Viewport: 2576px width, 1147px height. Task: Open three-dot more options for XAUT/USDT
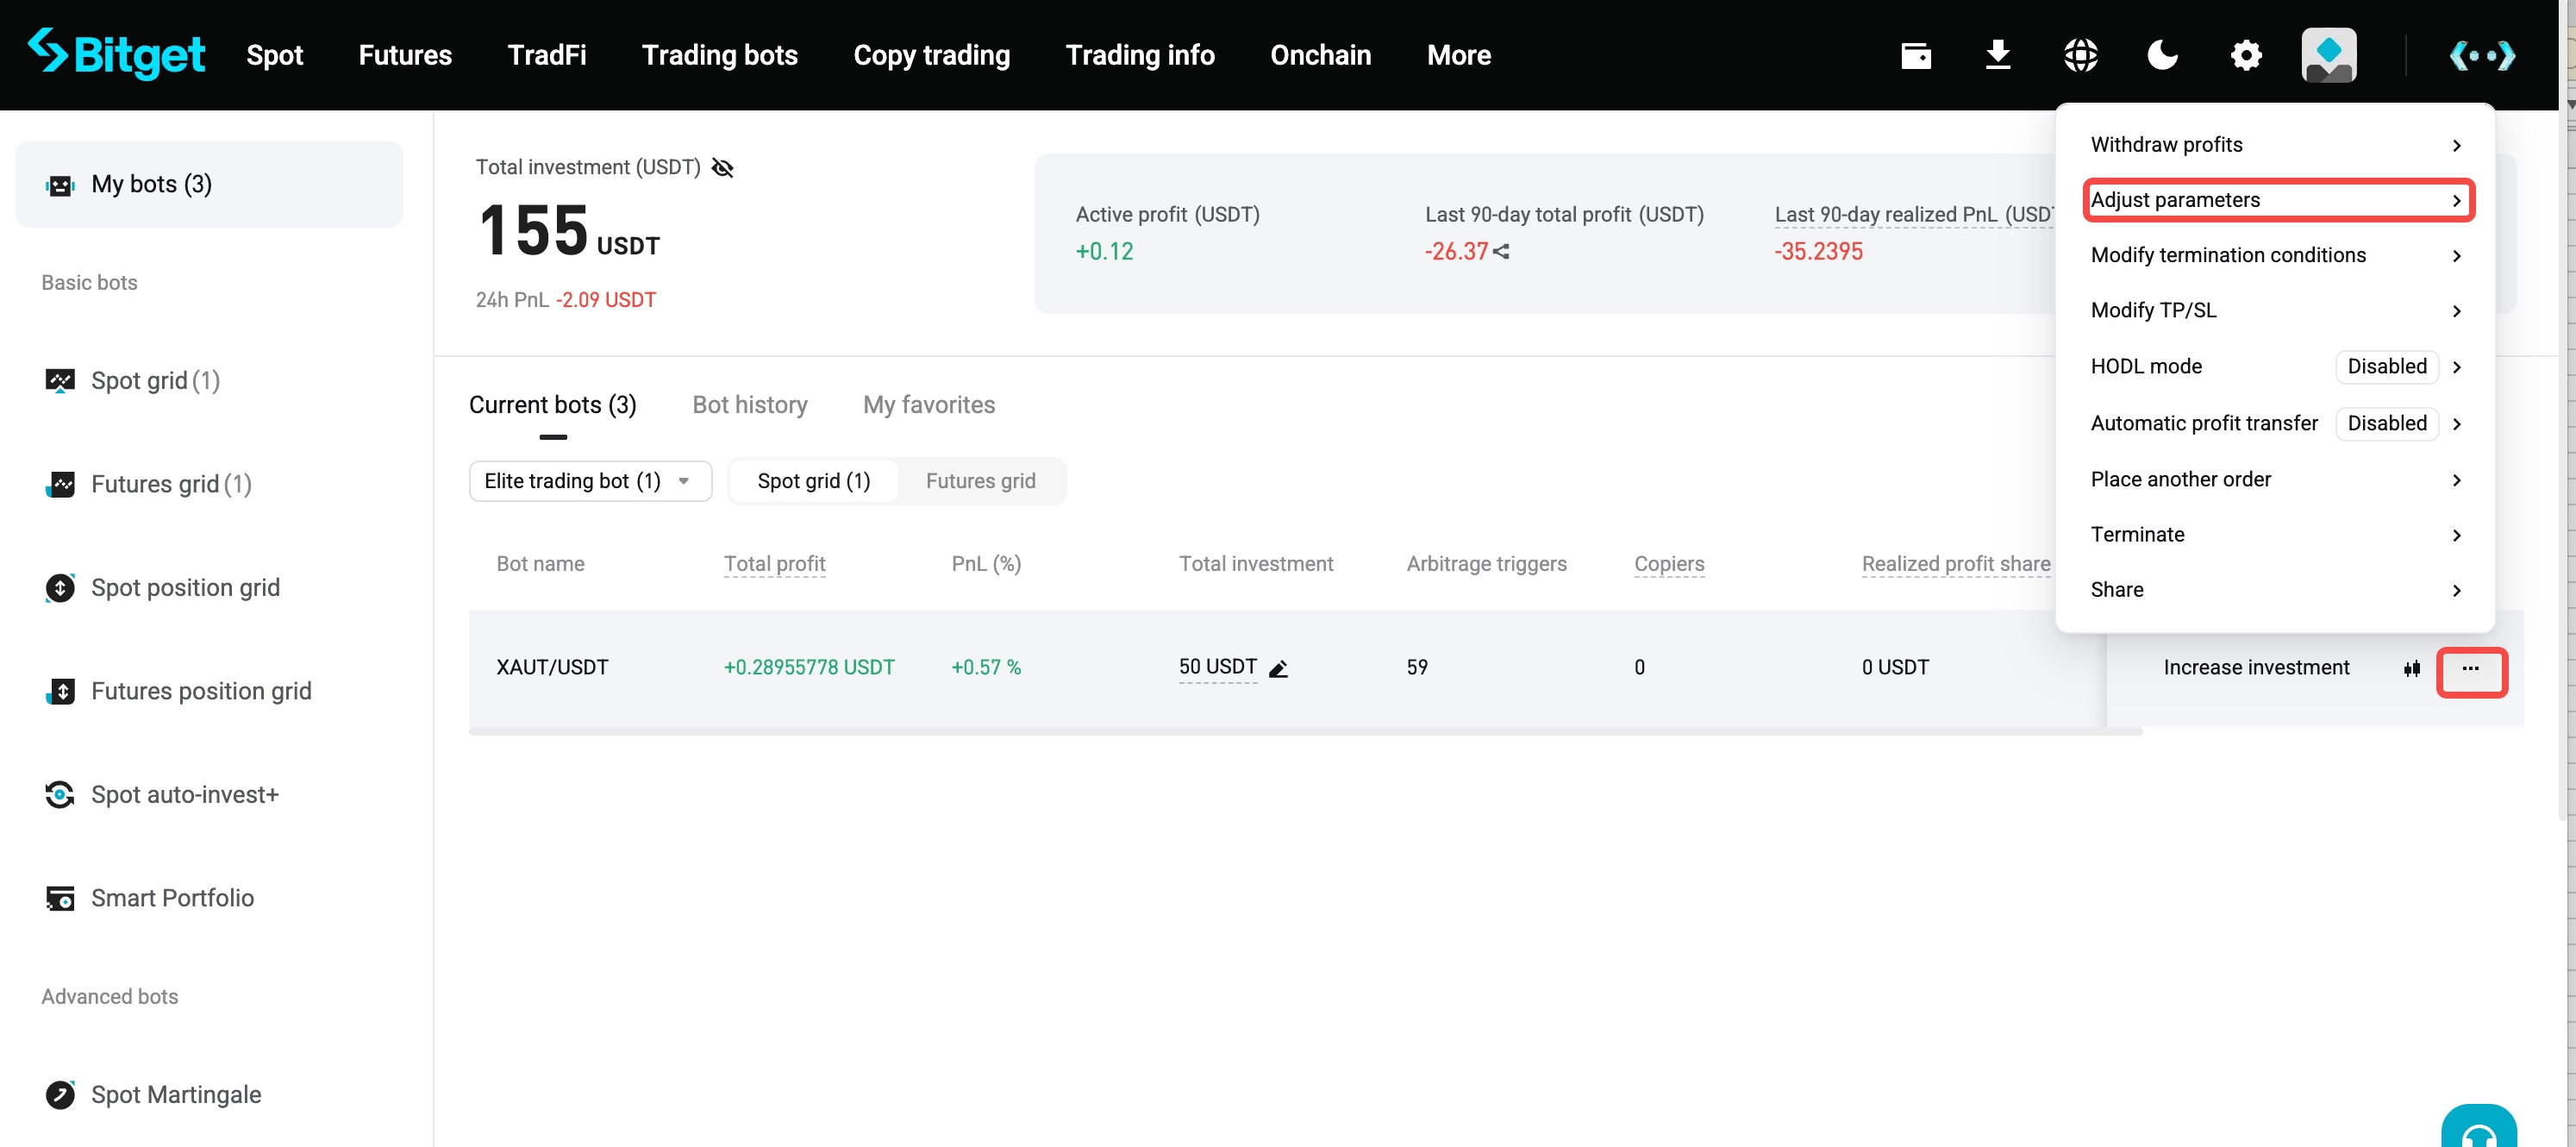click(2470, 669)
